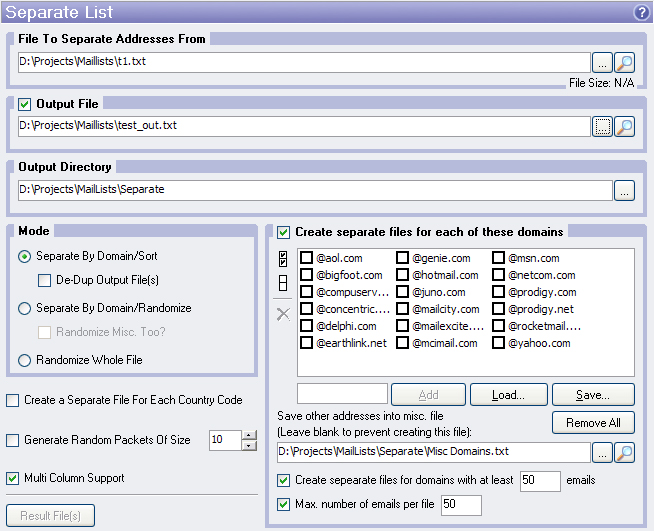654x531 pixels.
Task: Browse for the misc domains file
Action: click(x=602, y=452)
